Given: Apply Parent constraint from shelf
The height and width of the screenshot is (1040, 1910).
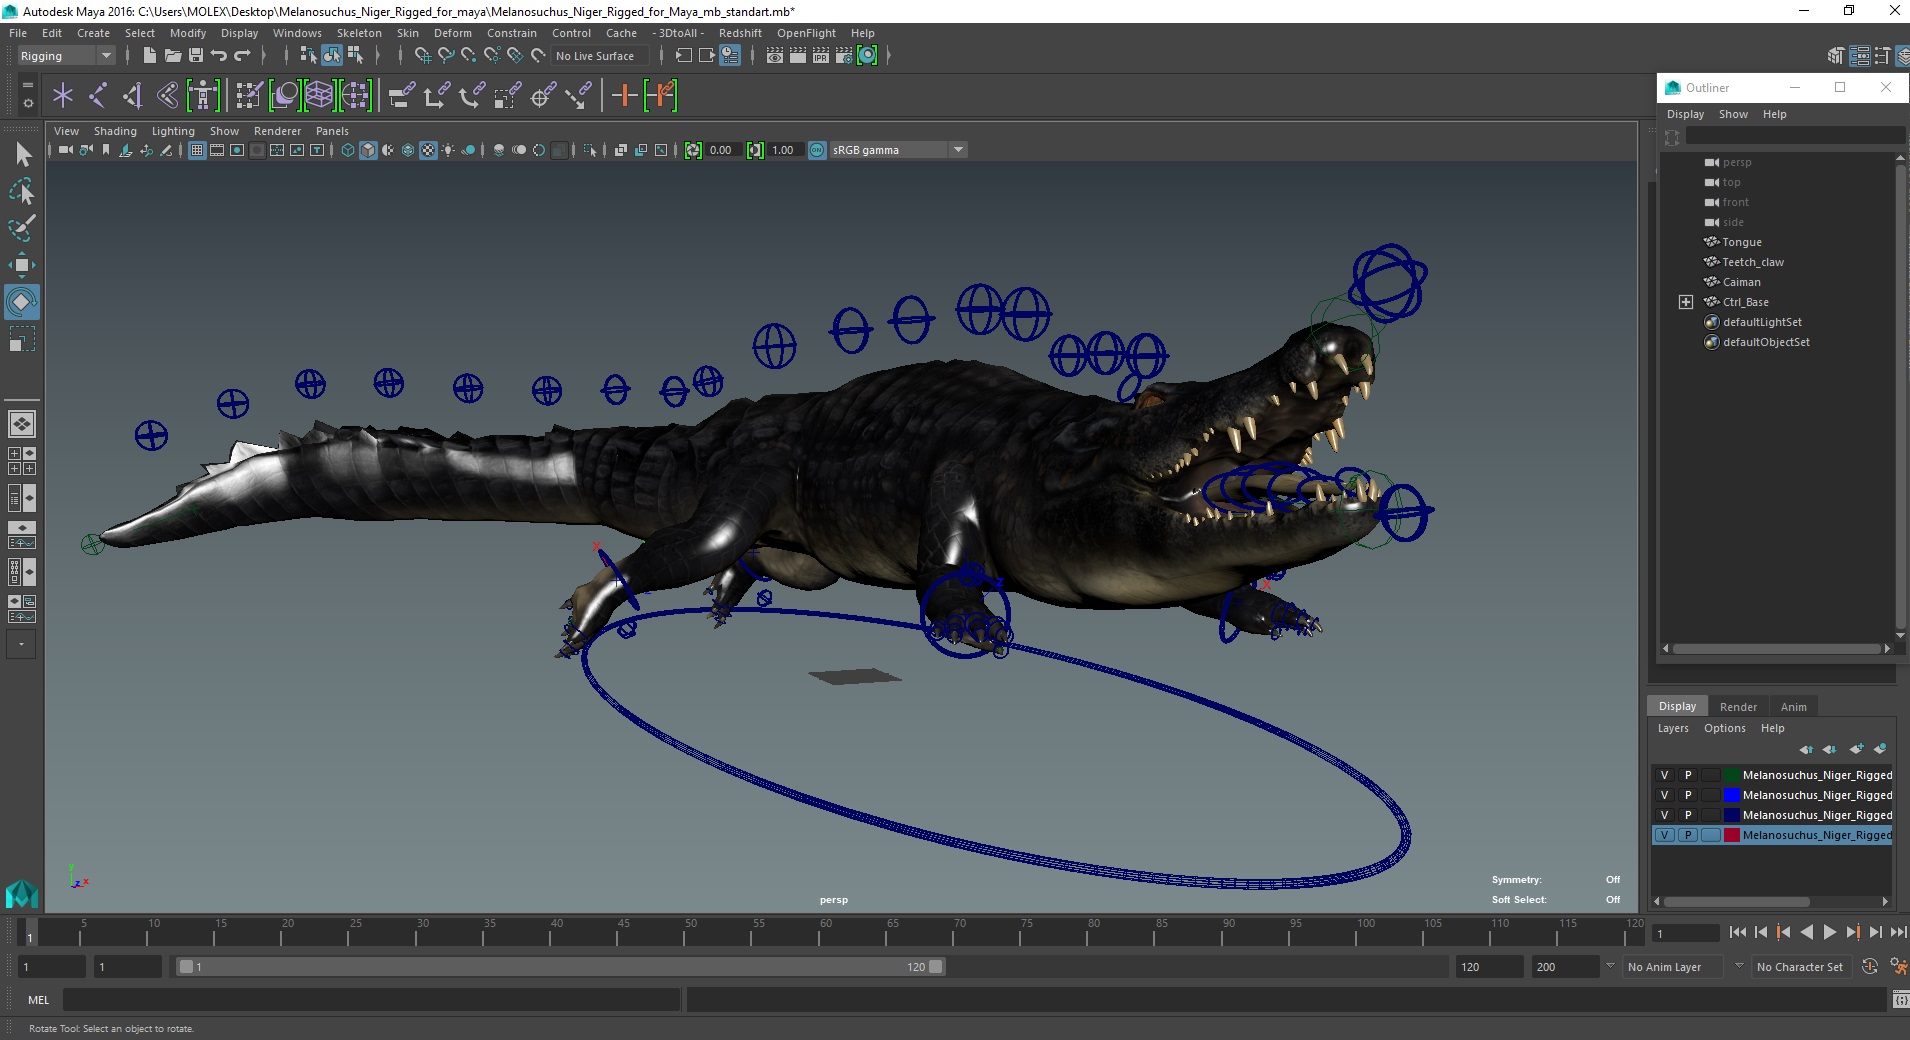Looking at the screenshot, I should pyautogui.click(x=401, y=95).
